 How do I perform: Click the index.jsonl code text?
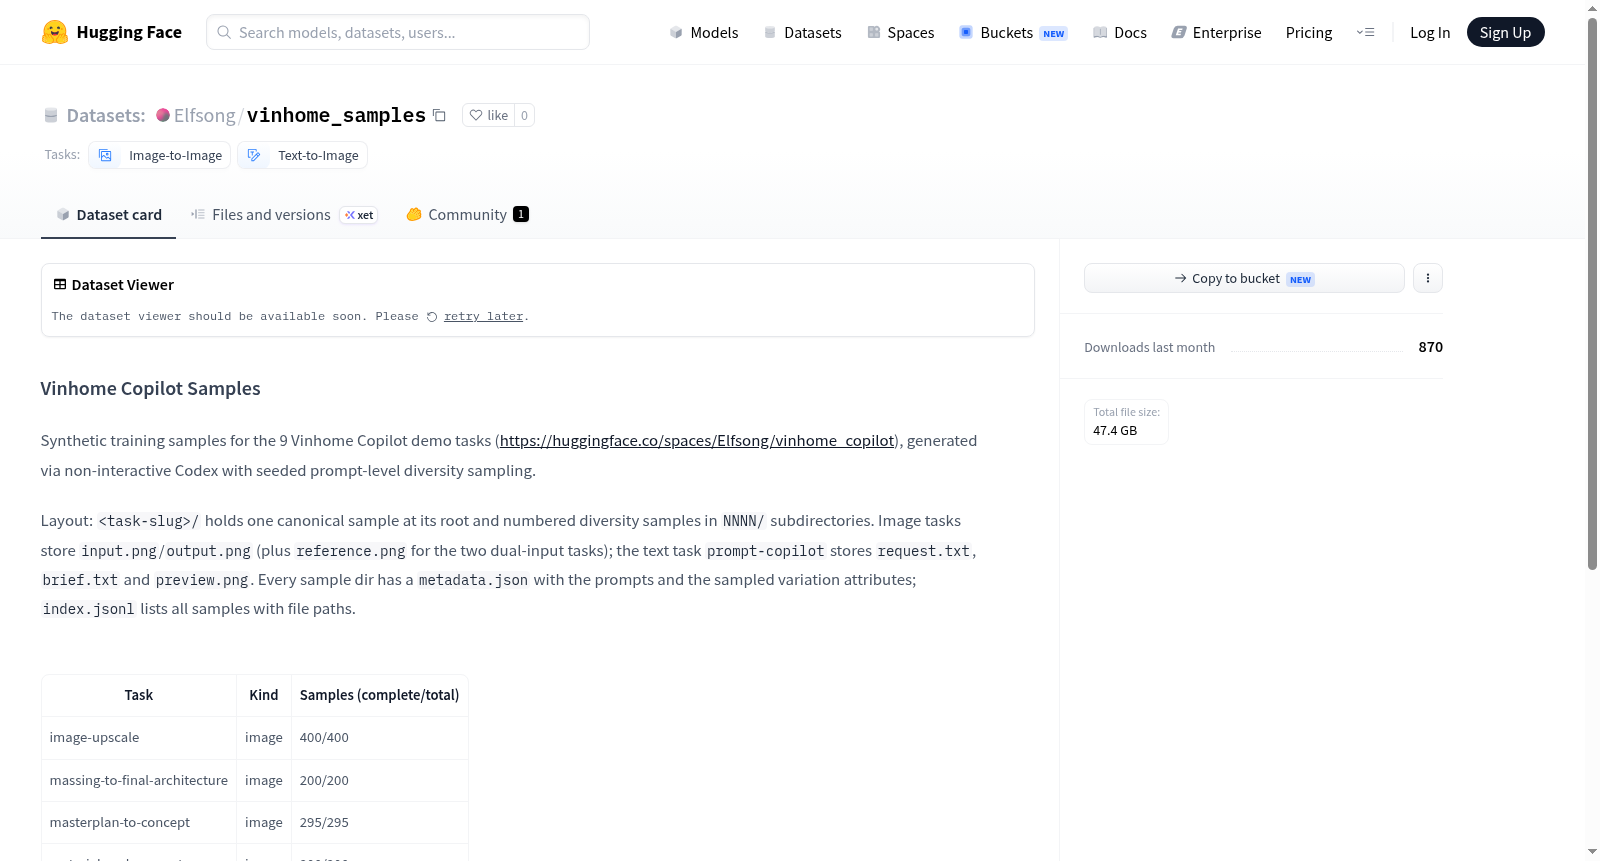(x=88, y=609)
